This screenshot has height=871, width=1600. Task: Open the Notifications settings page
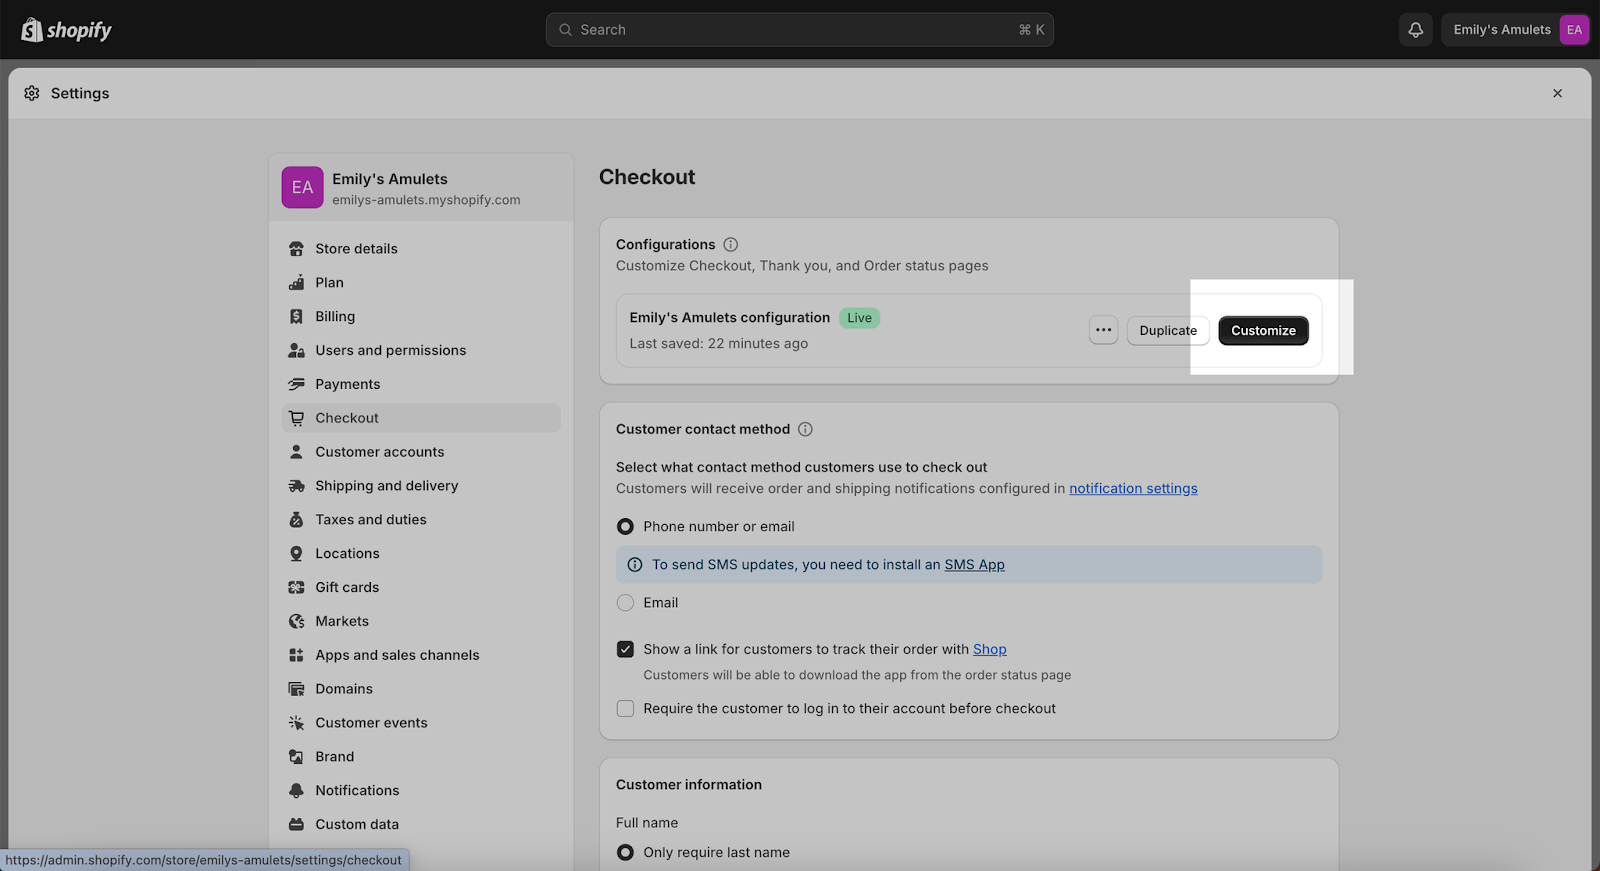pos(357,791)
